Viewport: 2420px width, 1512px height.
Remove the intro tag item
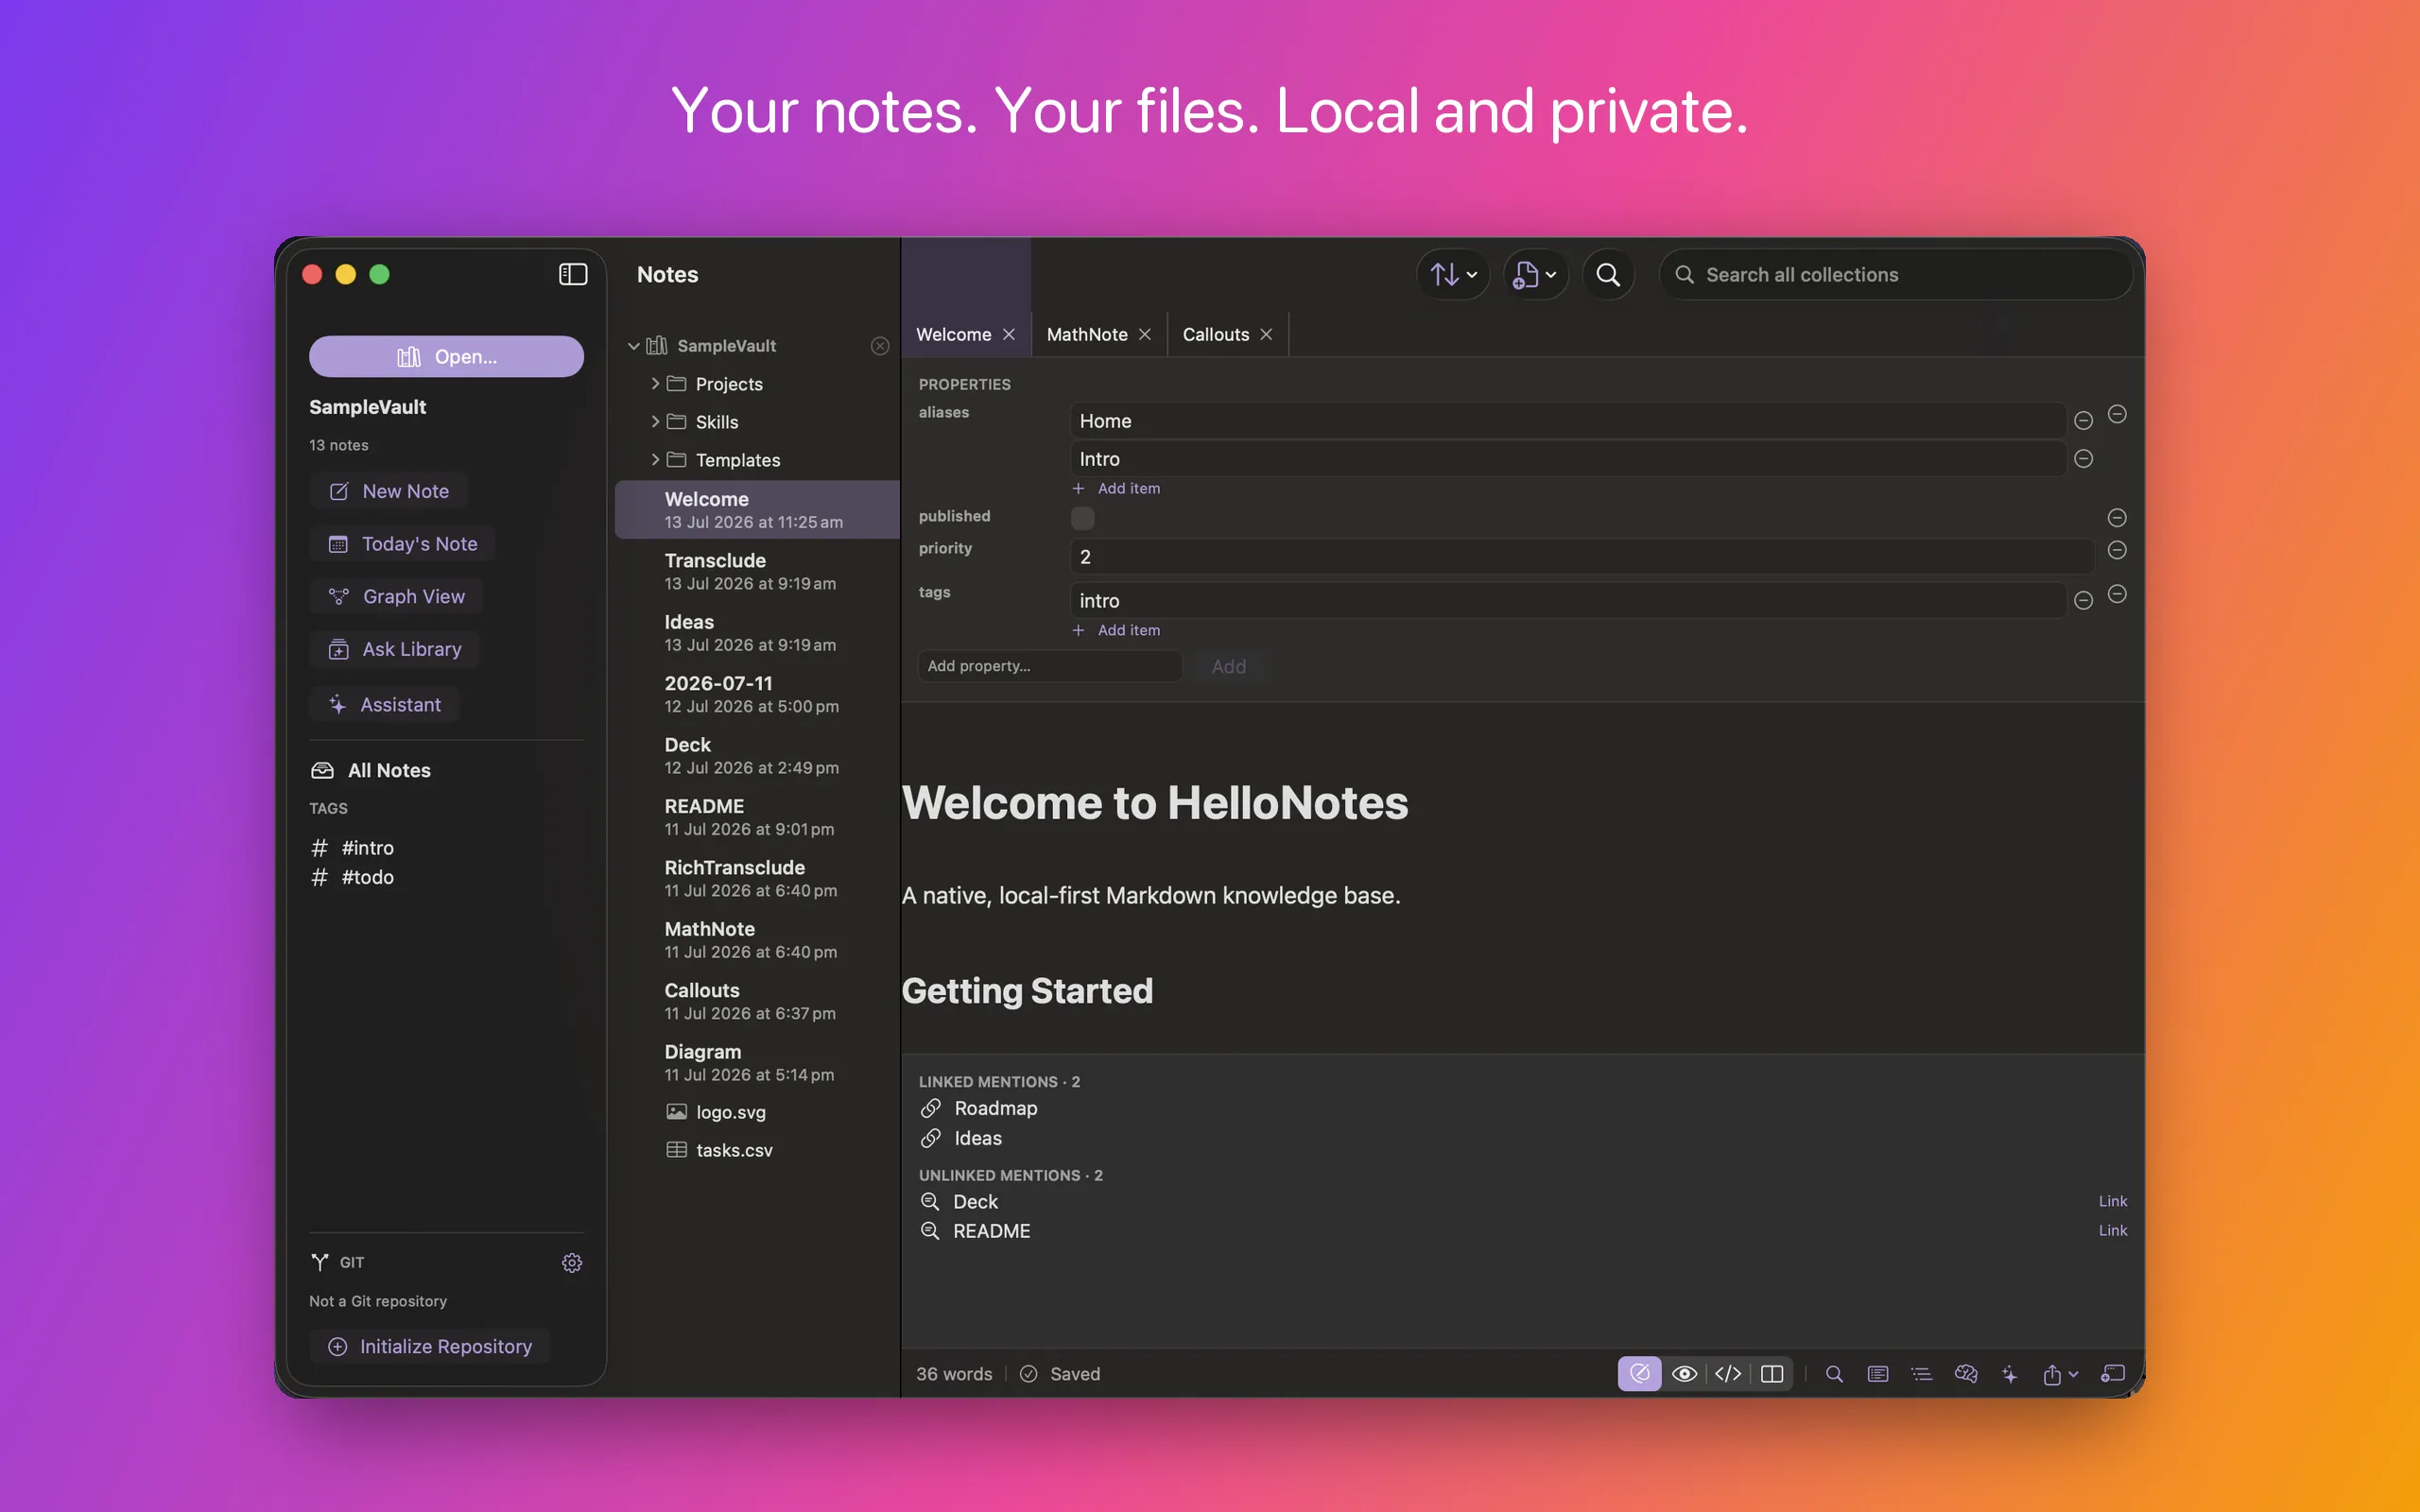pos(2083,601)
